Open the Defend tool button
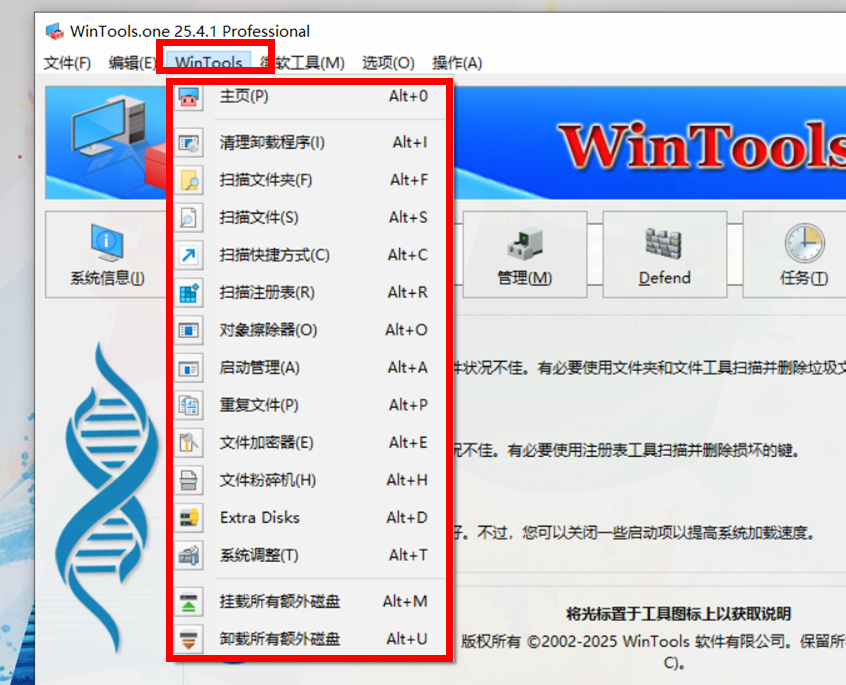Viewport: 846px width, 685px height. [664, 255]
